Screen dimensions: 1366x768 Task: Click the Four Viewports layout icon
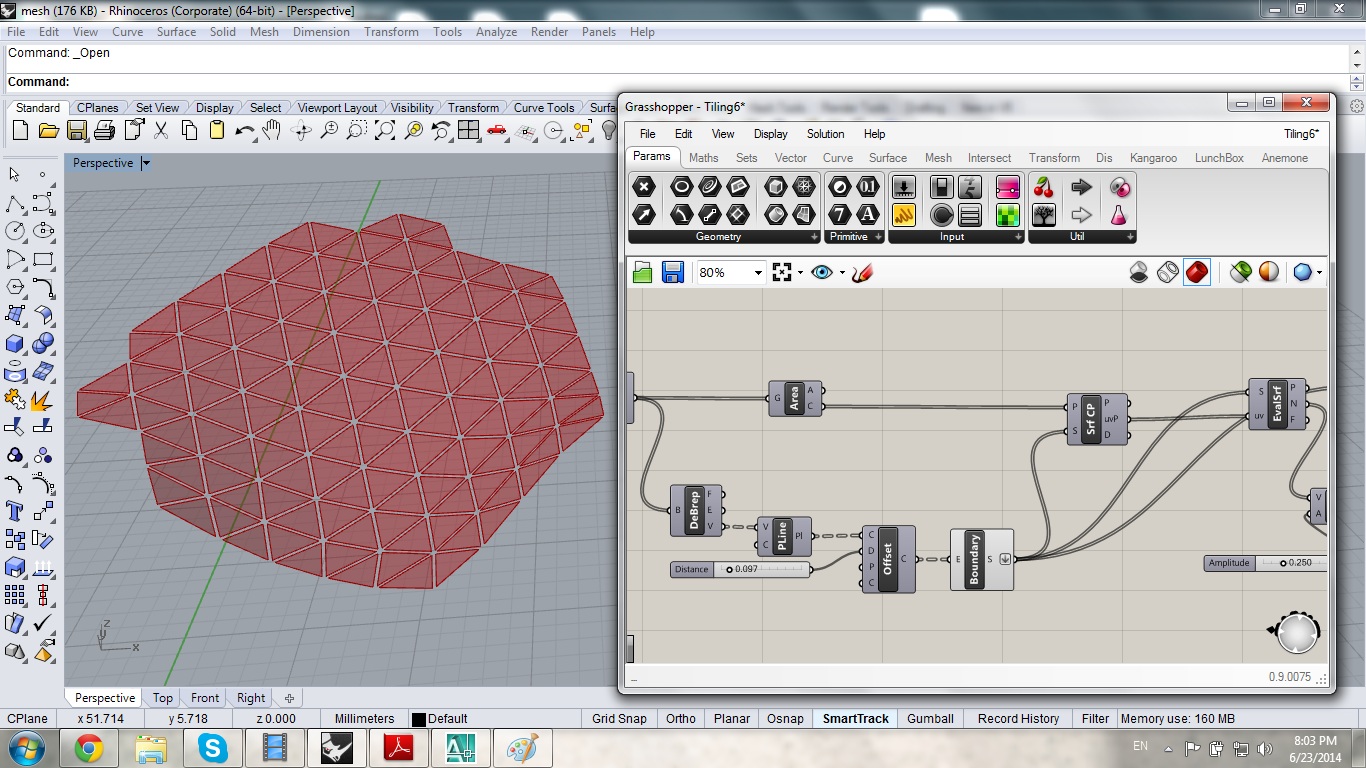[469, 131]
